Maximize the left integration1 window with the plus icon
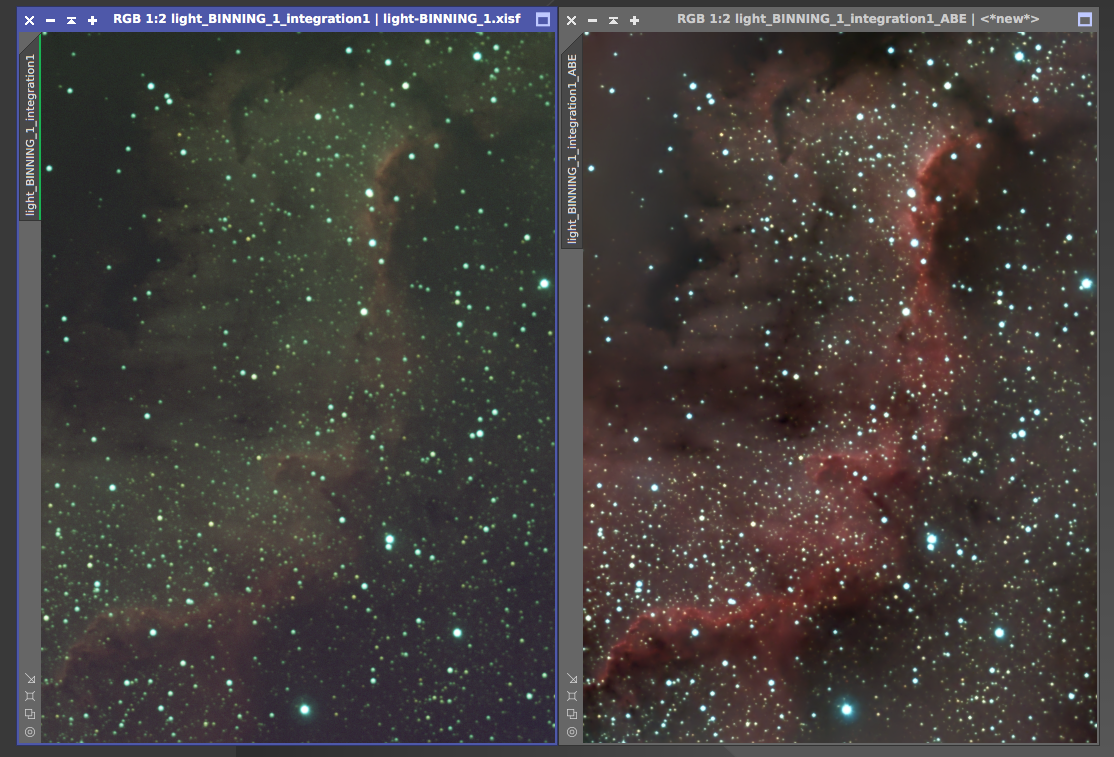 pos(92,20)
